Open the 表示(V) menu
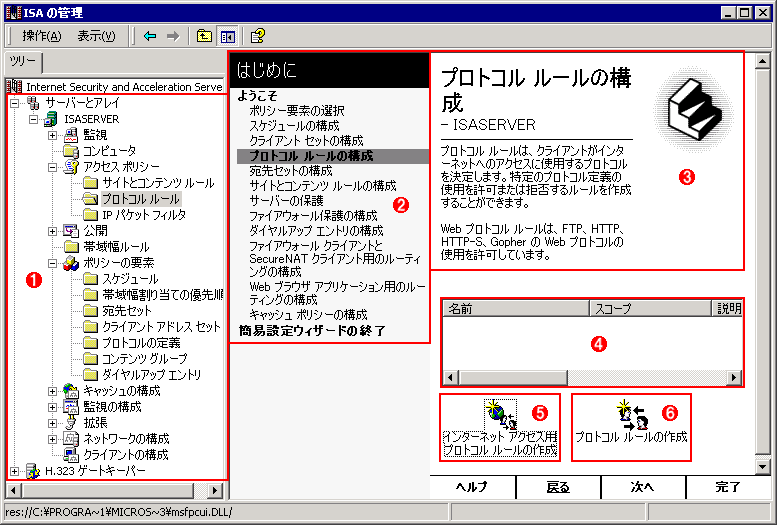This screenshot has height=525, width=777. (x=96, y=36)
